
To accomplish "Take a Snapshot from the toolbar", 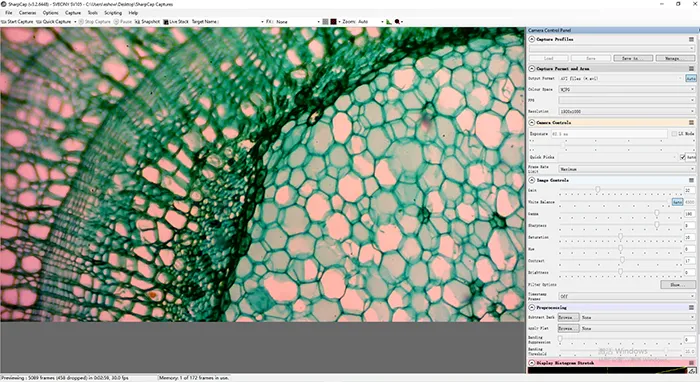I will (147, 21).
